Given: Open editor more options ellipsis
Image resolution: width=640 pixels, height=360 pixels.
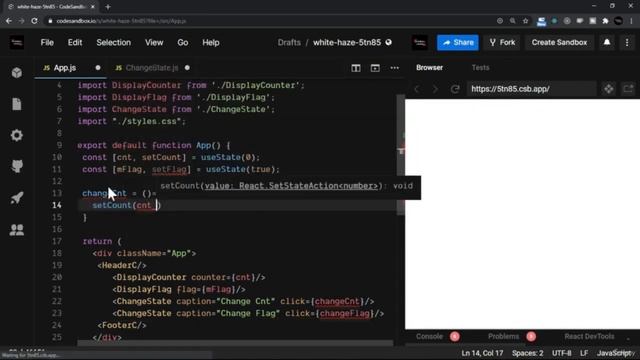Looking at the screenshot, I should point(394,68).
